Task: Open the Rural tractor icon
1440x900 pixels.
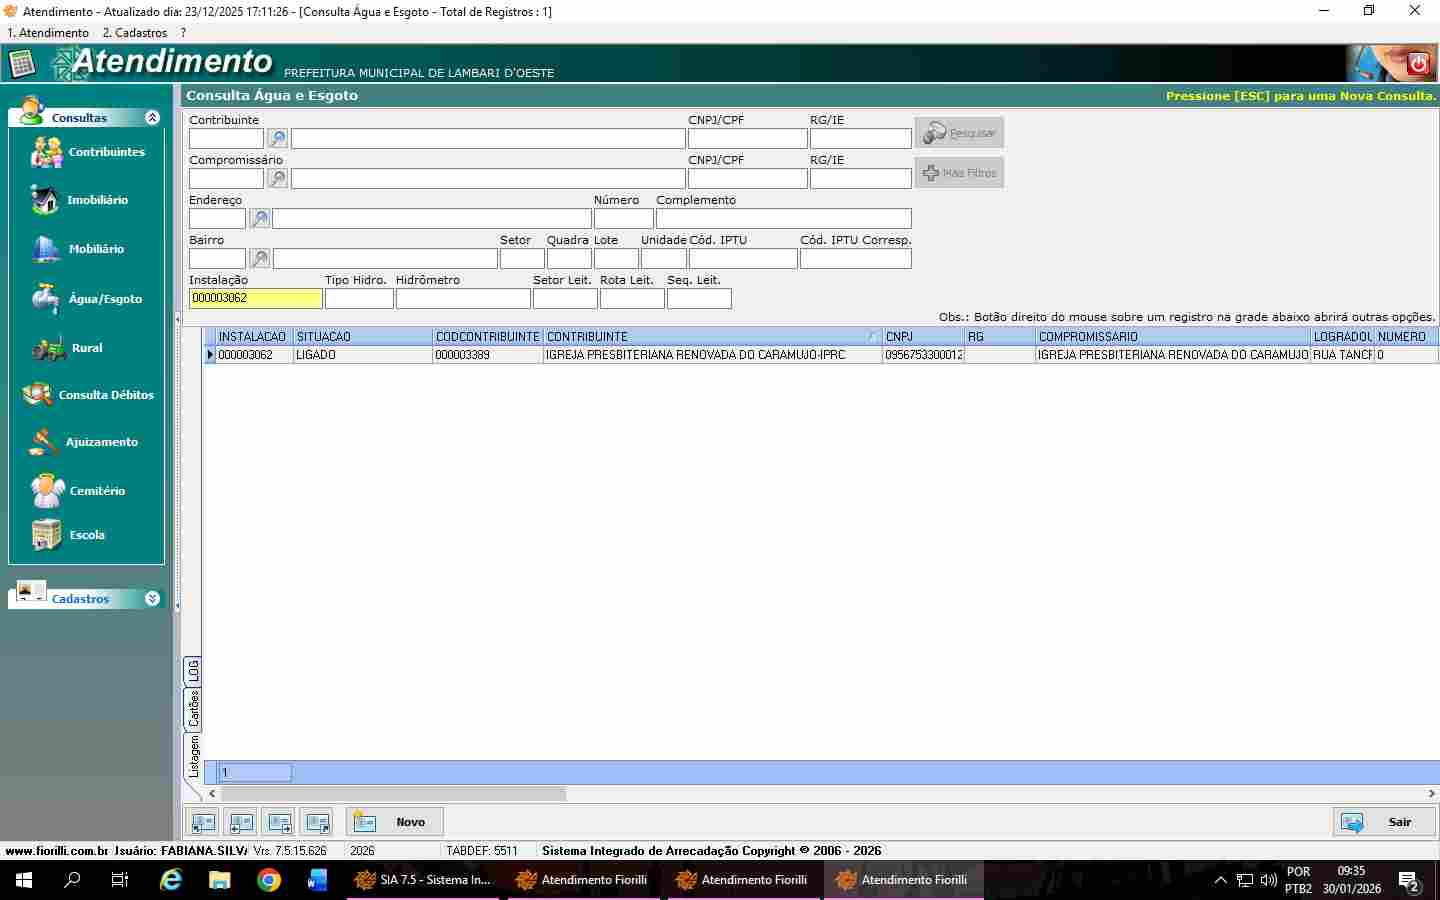Action: pyautogui.click(x=47, y=348)
